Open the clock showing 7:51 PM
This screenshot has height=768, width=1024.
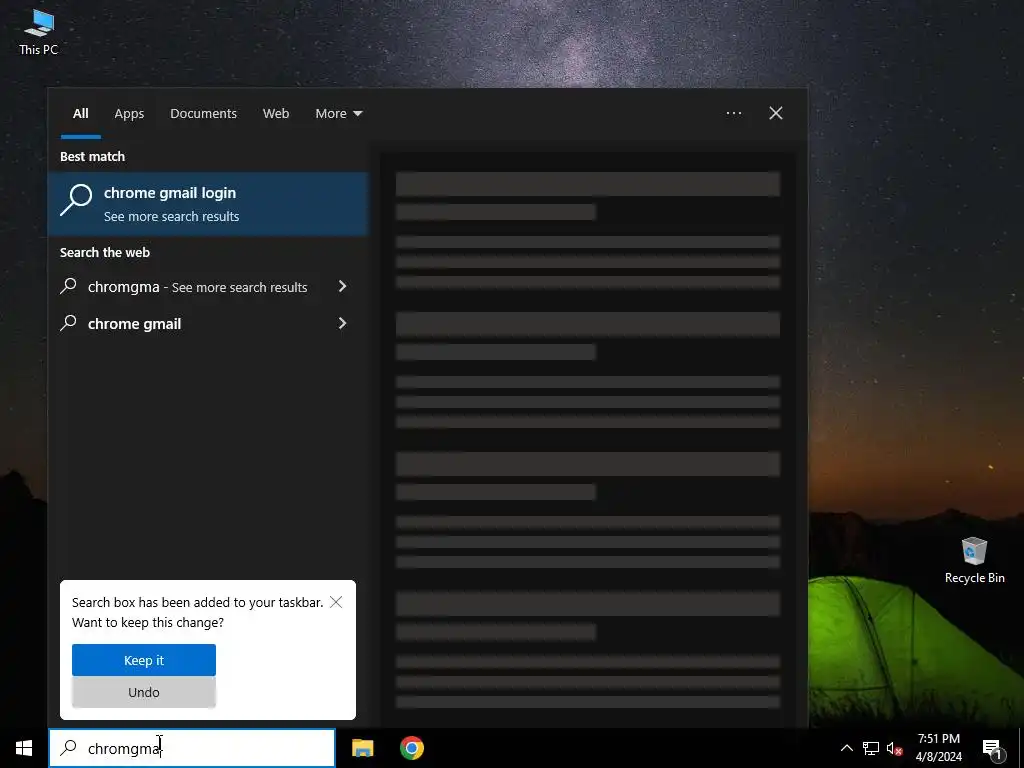click(x=938, y=748)
